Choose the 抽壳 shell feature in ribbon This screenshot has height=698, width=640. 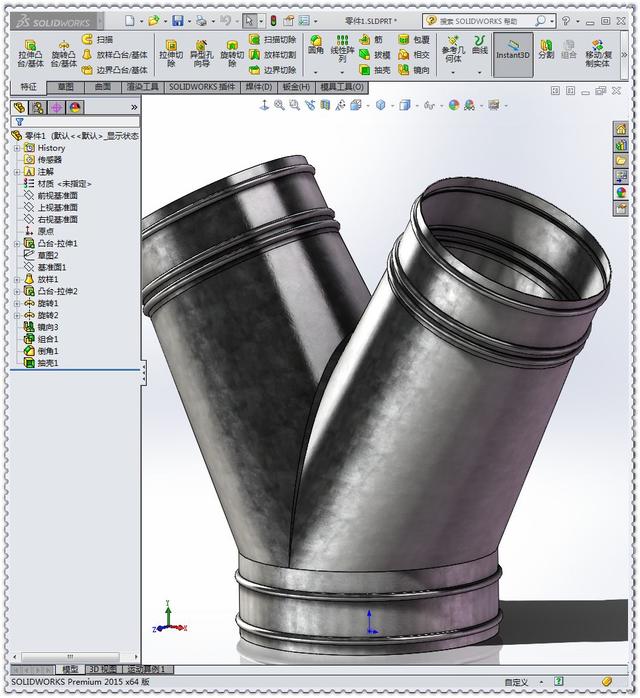click(375, 70)
